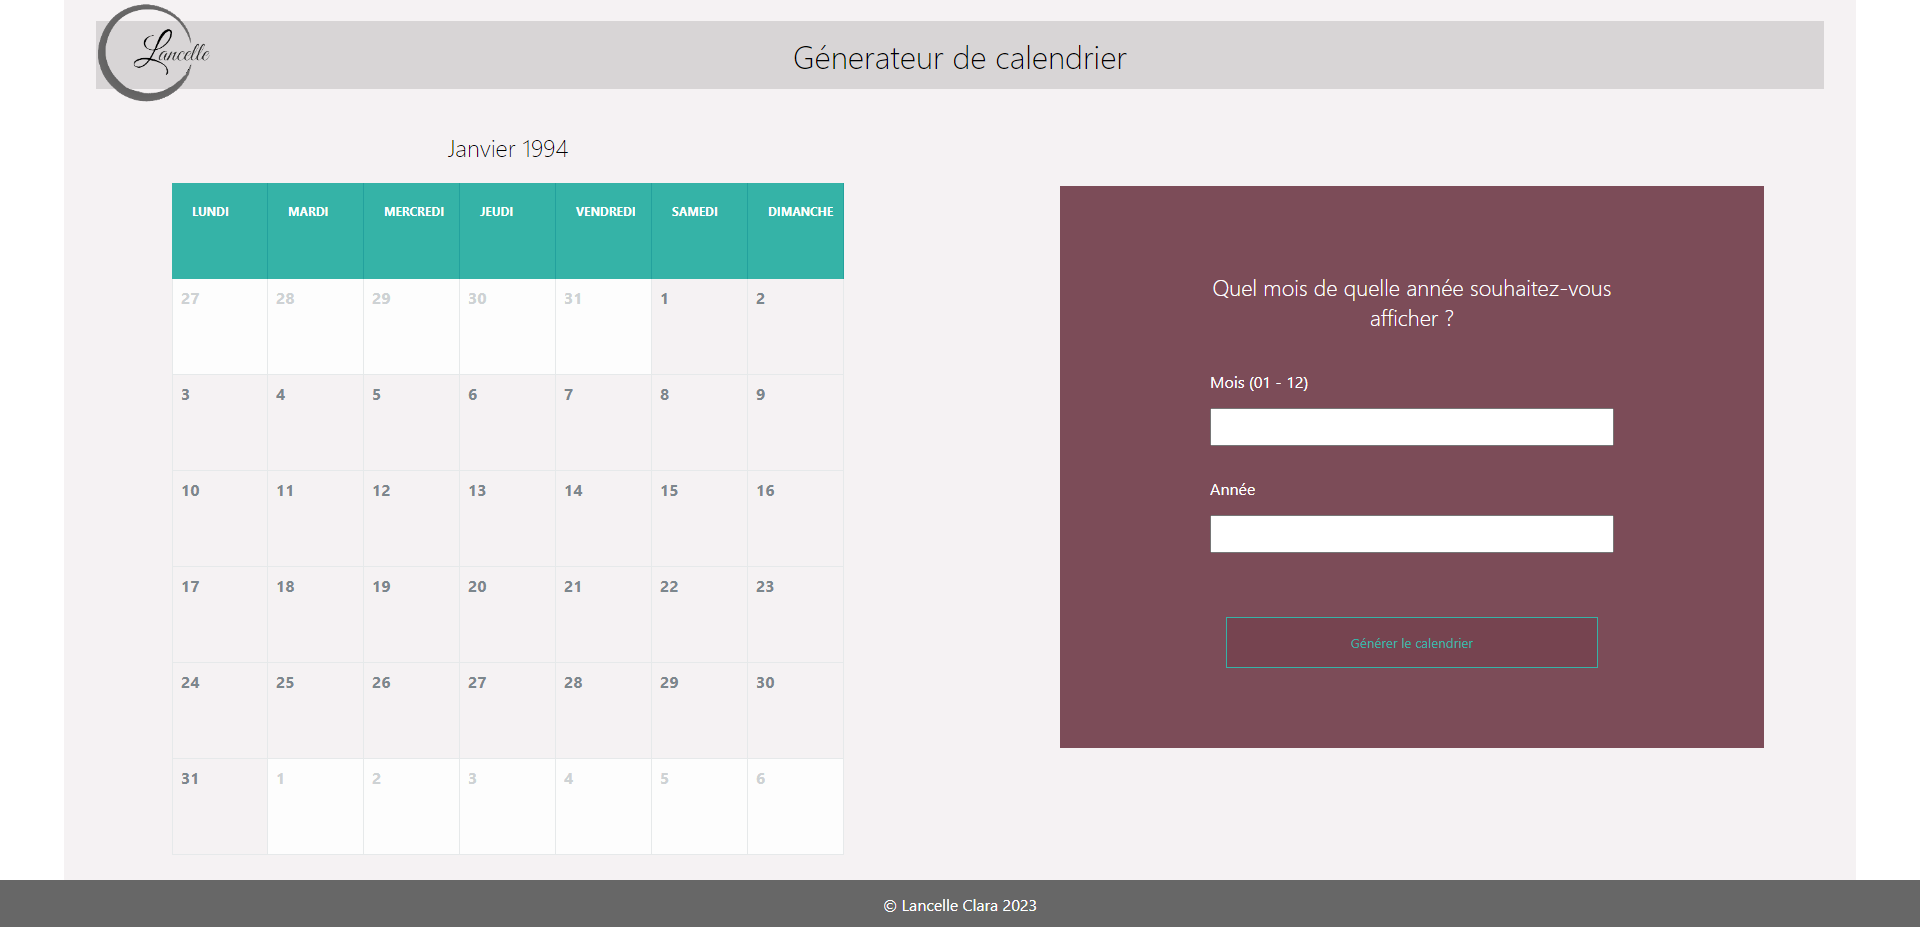The height and width of the screenshot is (927, 1920).
Task: Select day 16 in the calendar
Action: [x=795, y=519]
